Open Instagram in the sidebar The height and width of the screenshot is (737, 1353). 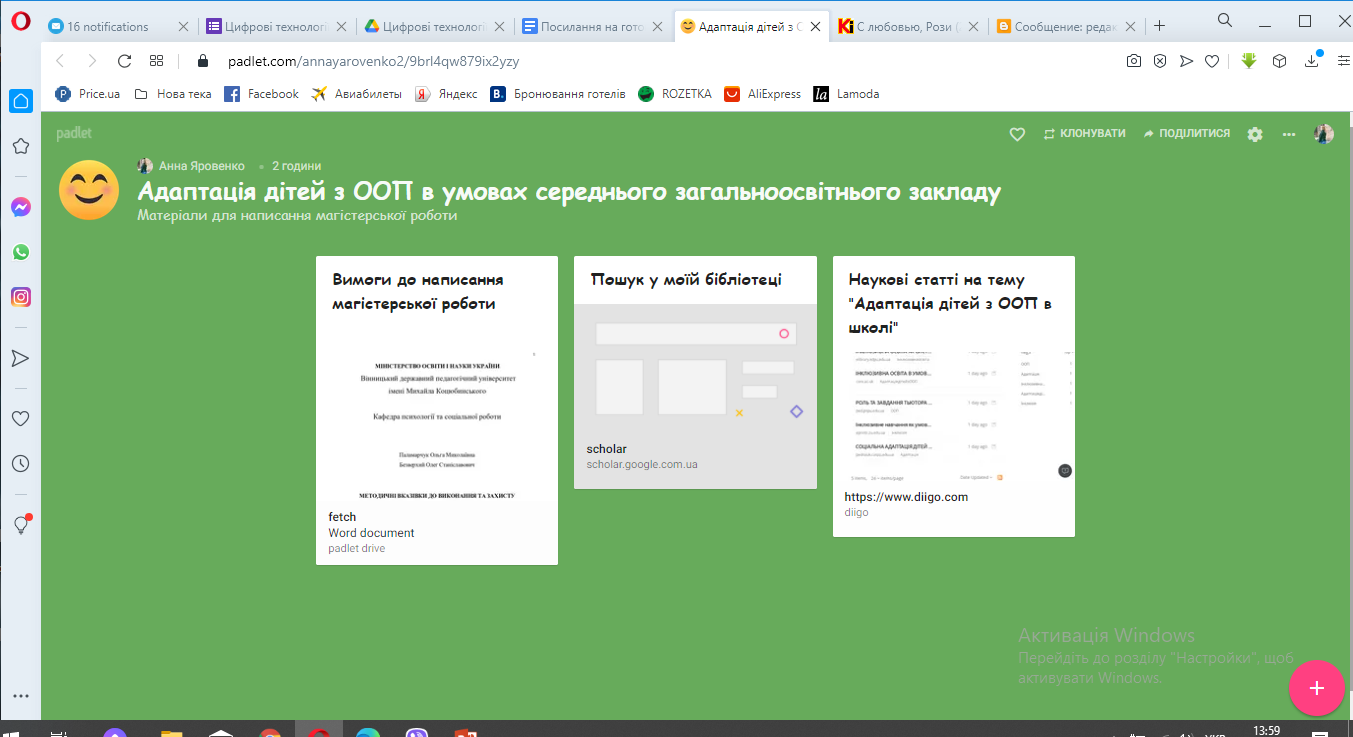(20, 297)
